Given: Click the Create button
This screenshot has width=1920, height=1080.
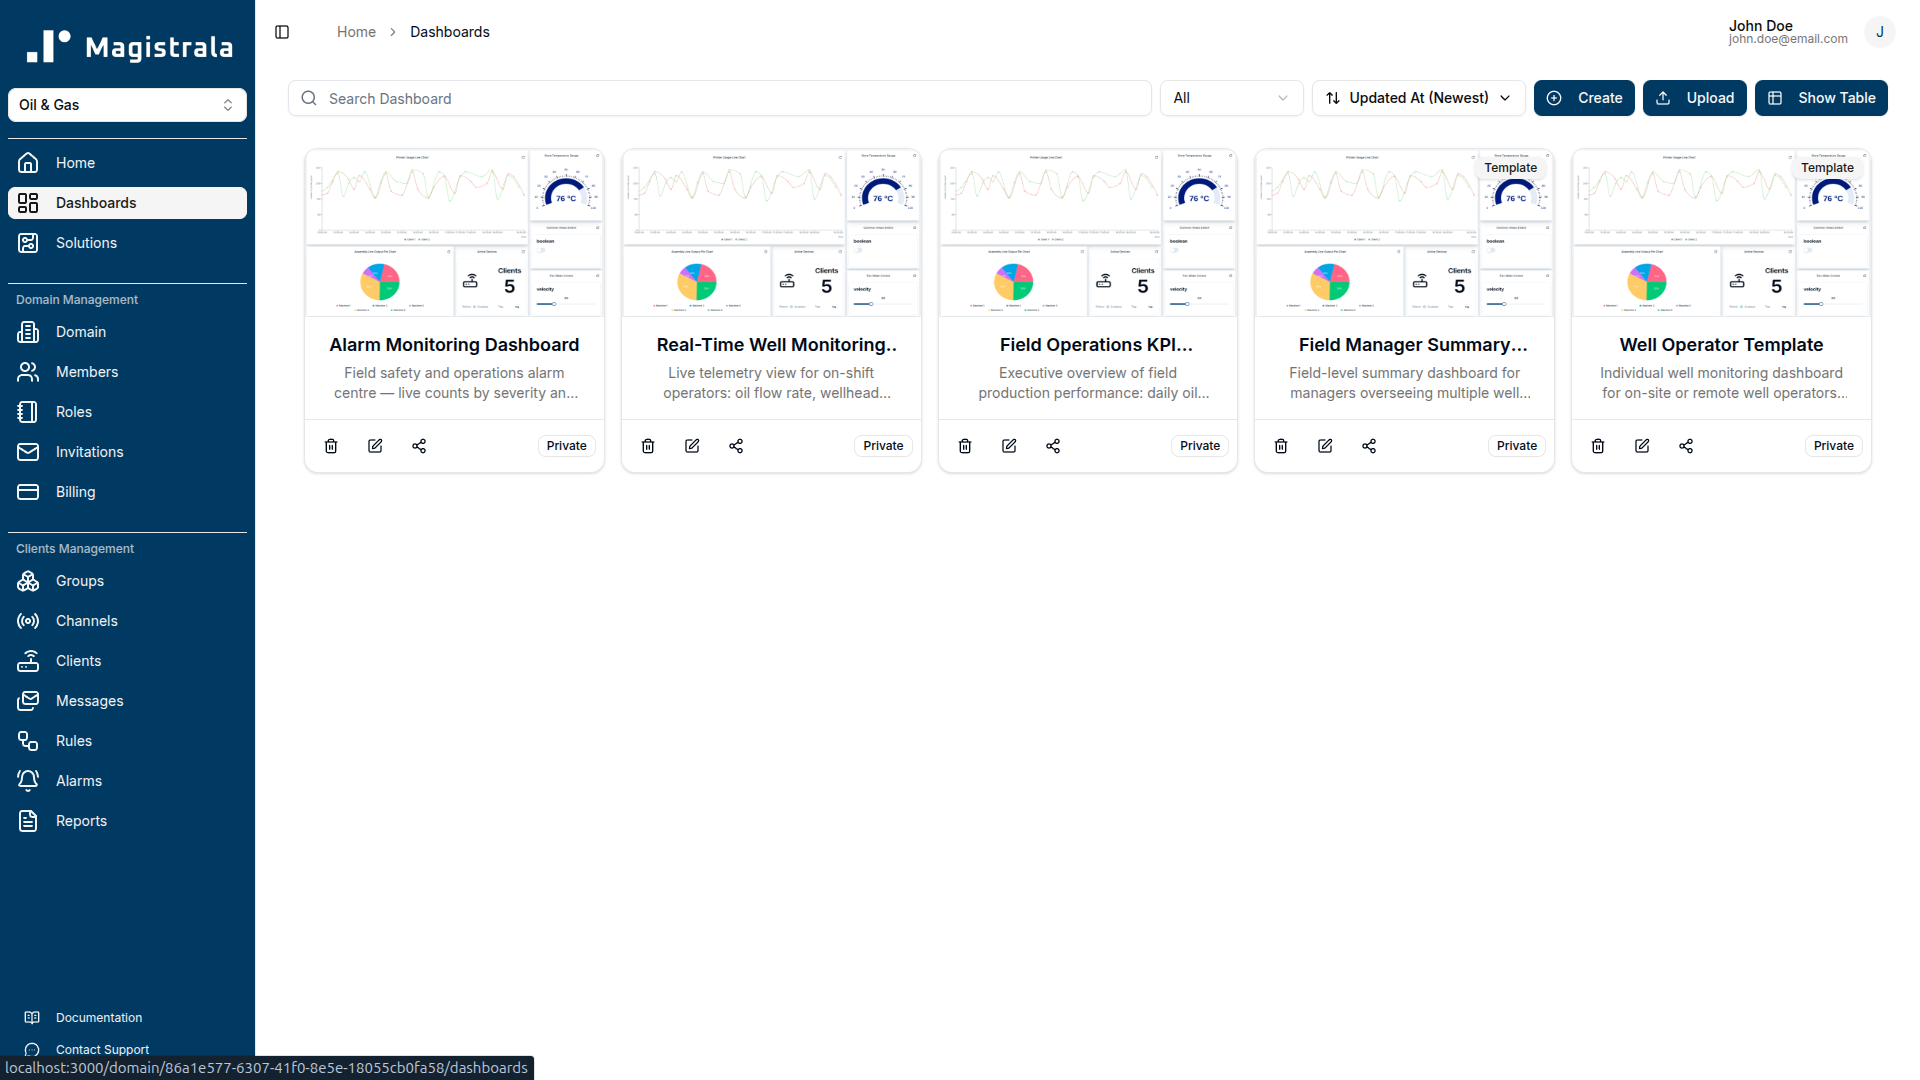Looking at the screenshot, I should pyautogui.click(x=1584, y=97).
